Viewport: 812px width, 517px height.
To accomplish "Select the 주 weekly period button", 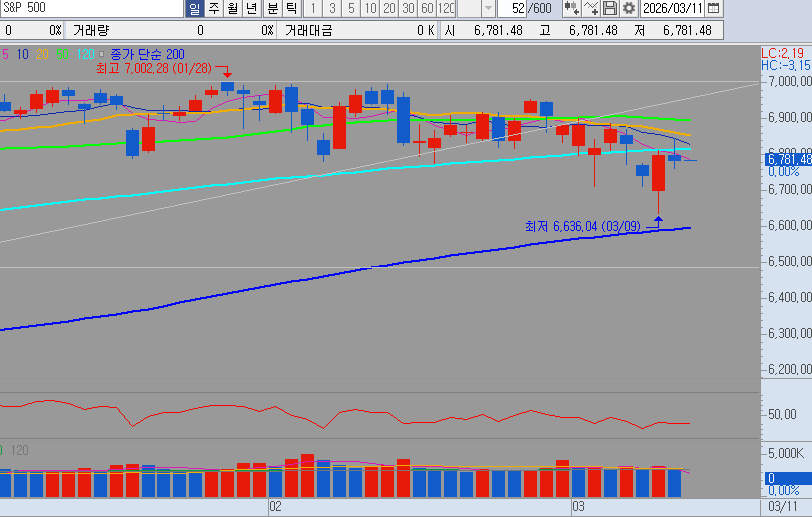I will (x=214, y=8).
